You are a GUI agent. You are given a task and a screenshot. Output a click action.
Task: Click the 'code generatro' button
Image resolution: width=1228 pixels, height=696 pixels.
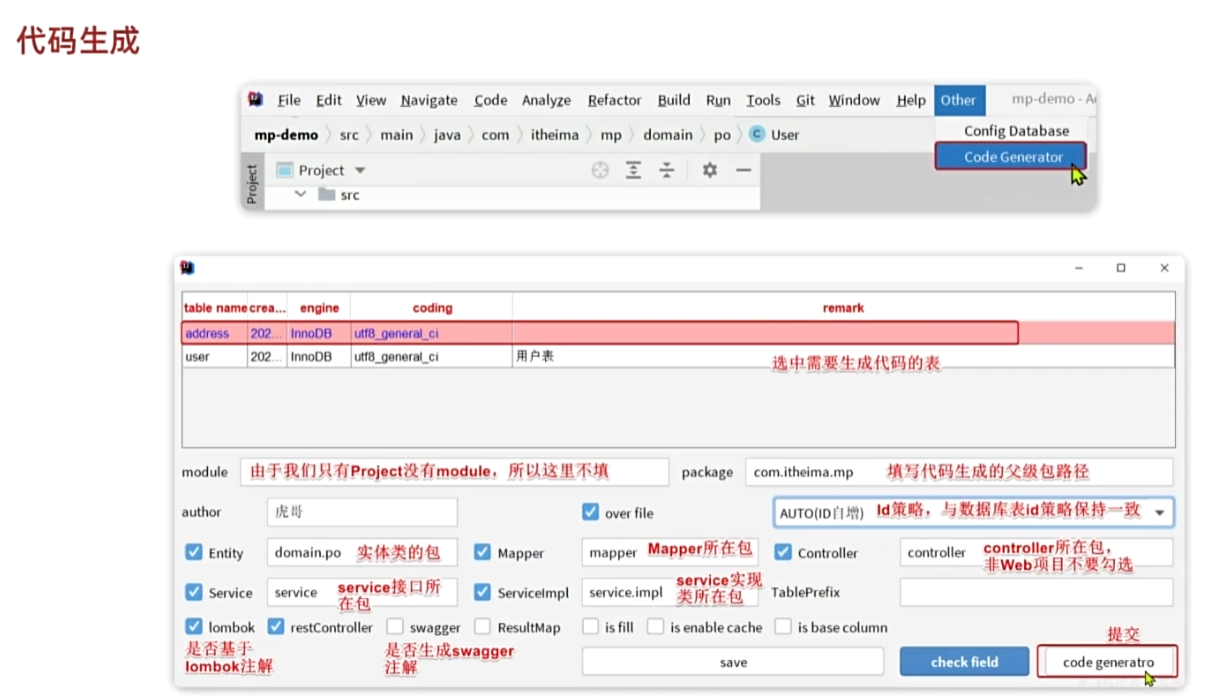[1110, 661]
